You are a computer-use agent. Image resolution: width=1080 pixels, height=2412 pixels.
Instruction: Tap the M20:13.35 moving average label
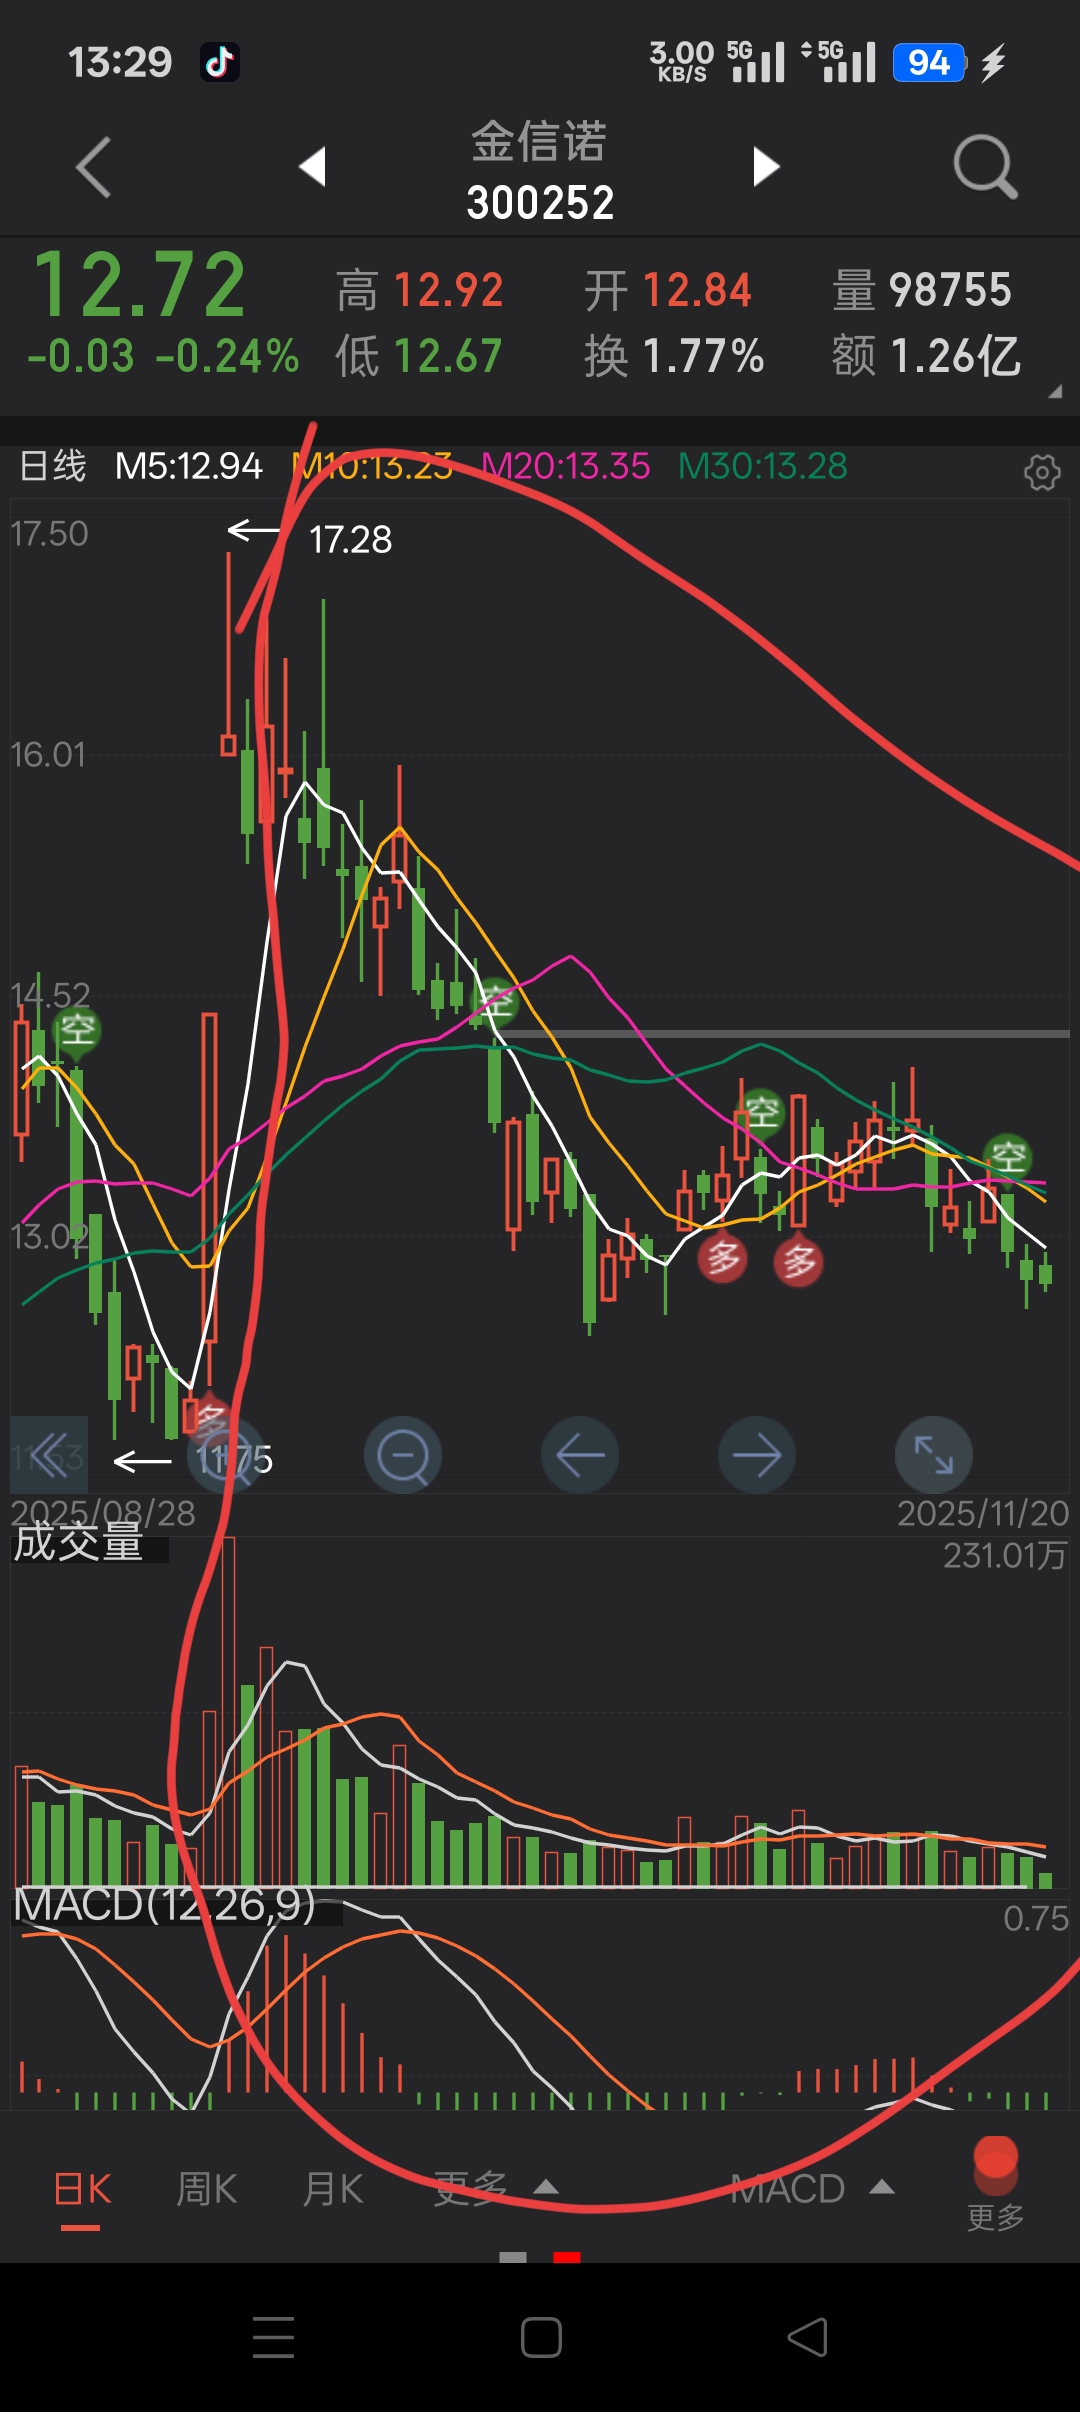[x=566, y=466]
